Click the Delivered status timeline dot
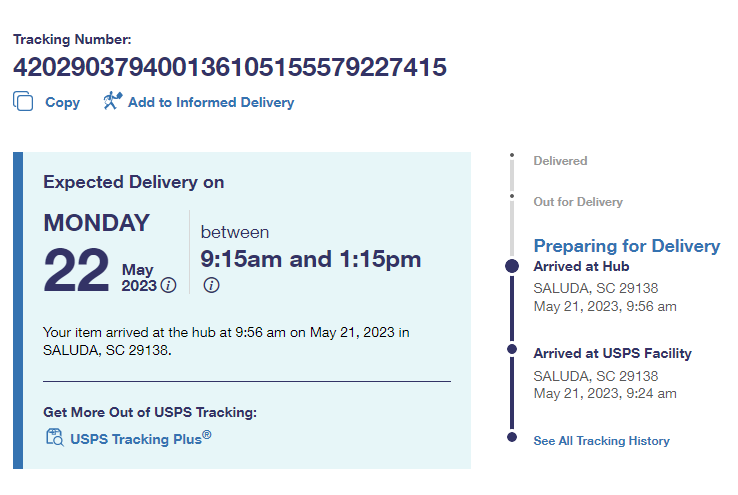The image size is (738, 495). pos(512,156)
